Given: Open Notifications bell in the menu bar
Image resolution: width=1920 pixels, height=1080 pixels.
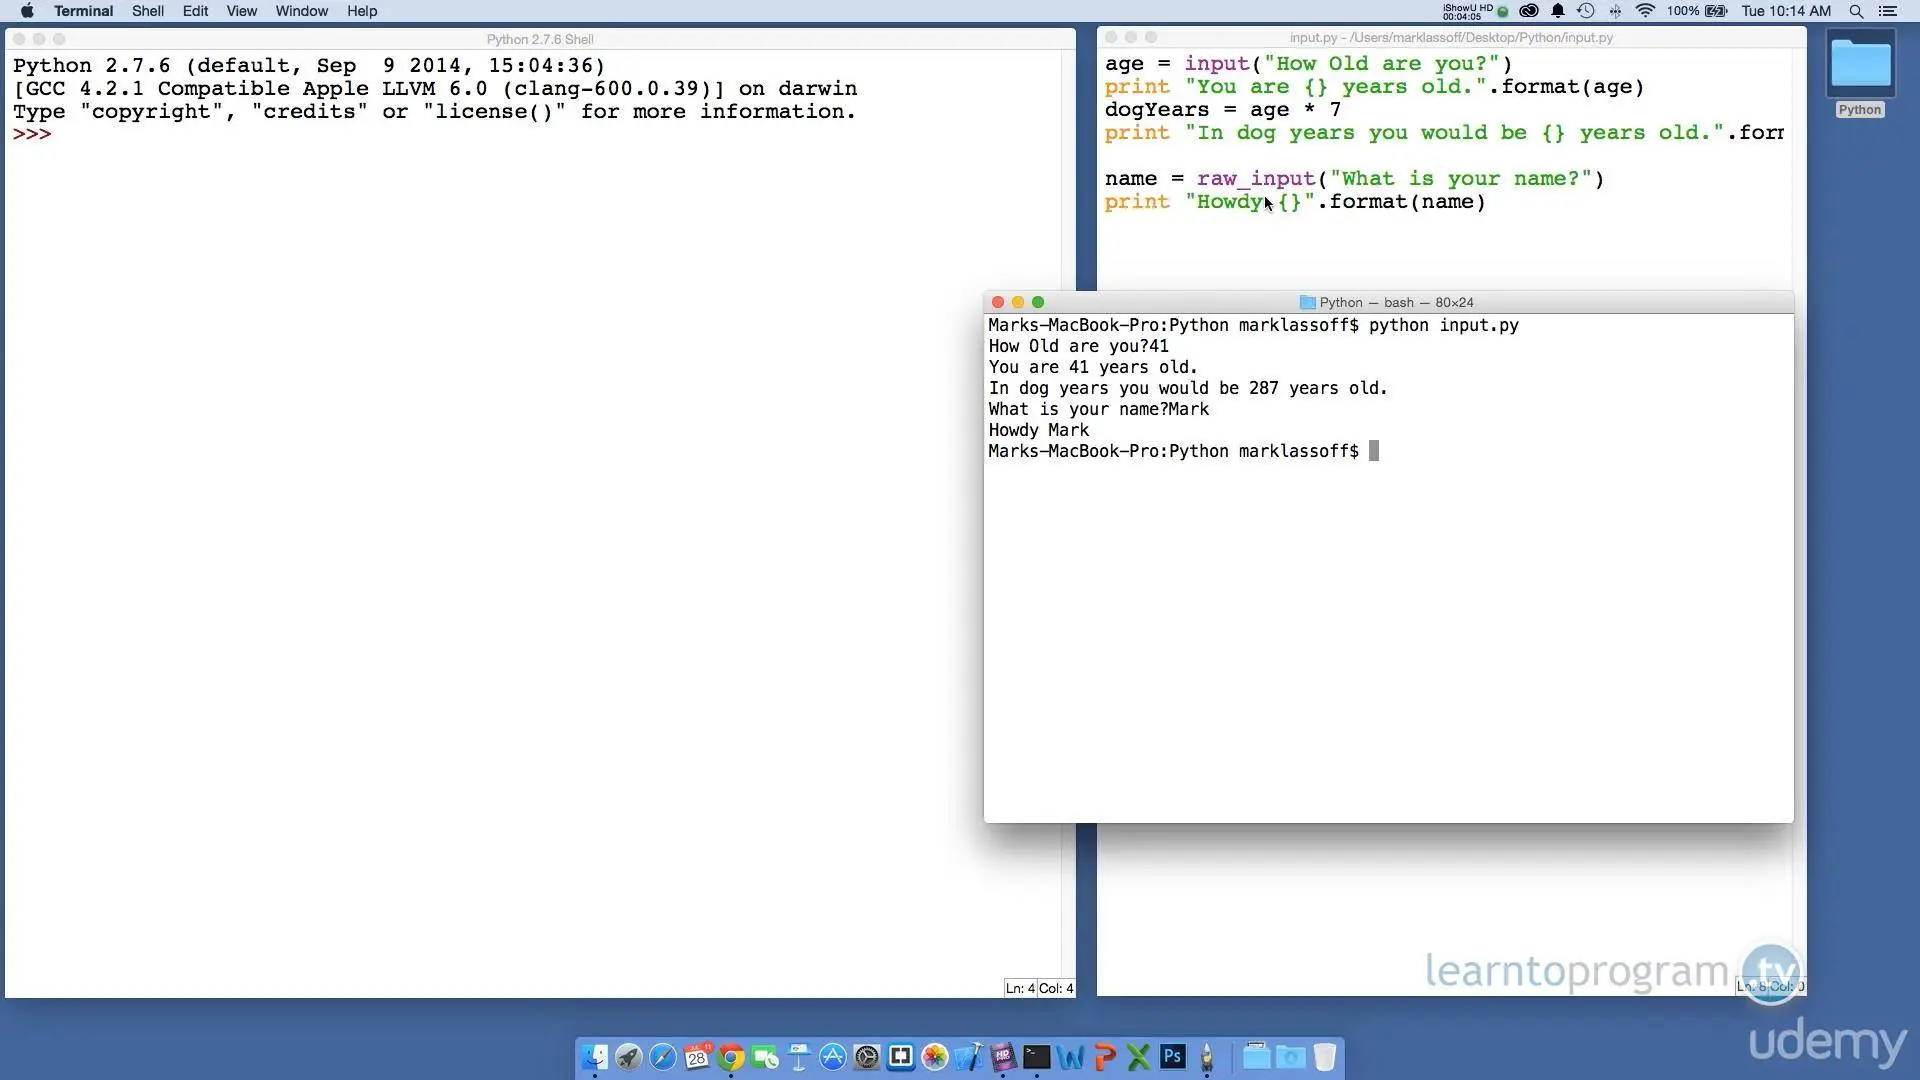Looking at the screenshot, I should tap(1558, 11).
